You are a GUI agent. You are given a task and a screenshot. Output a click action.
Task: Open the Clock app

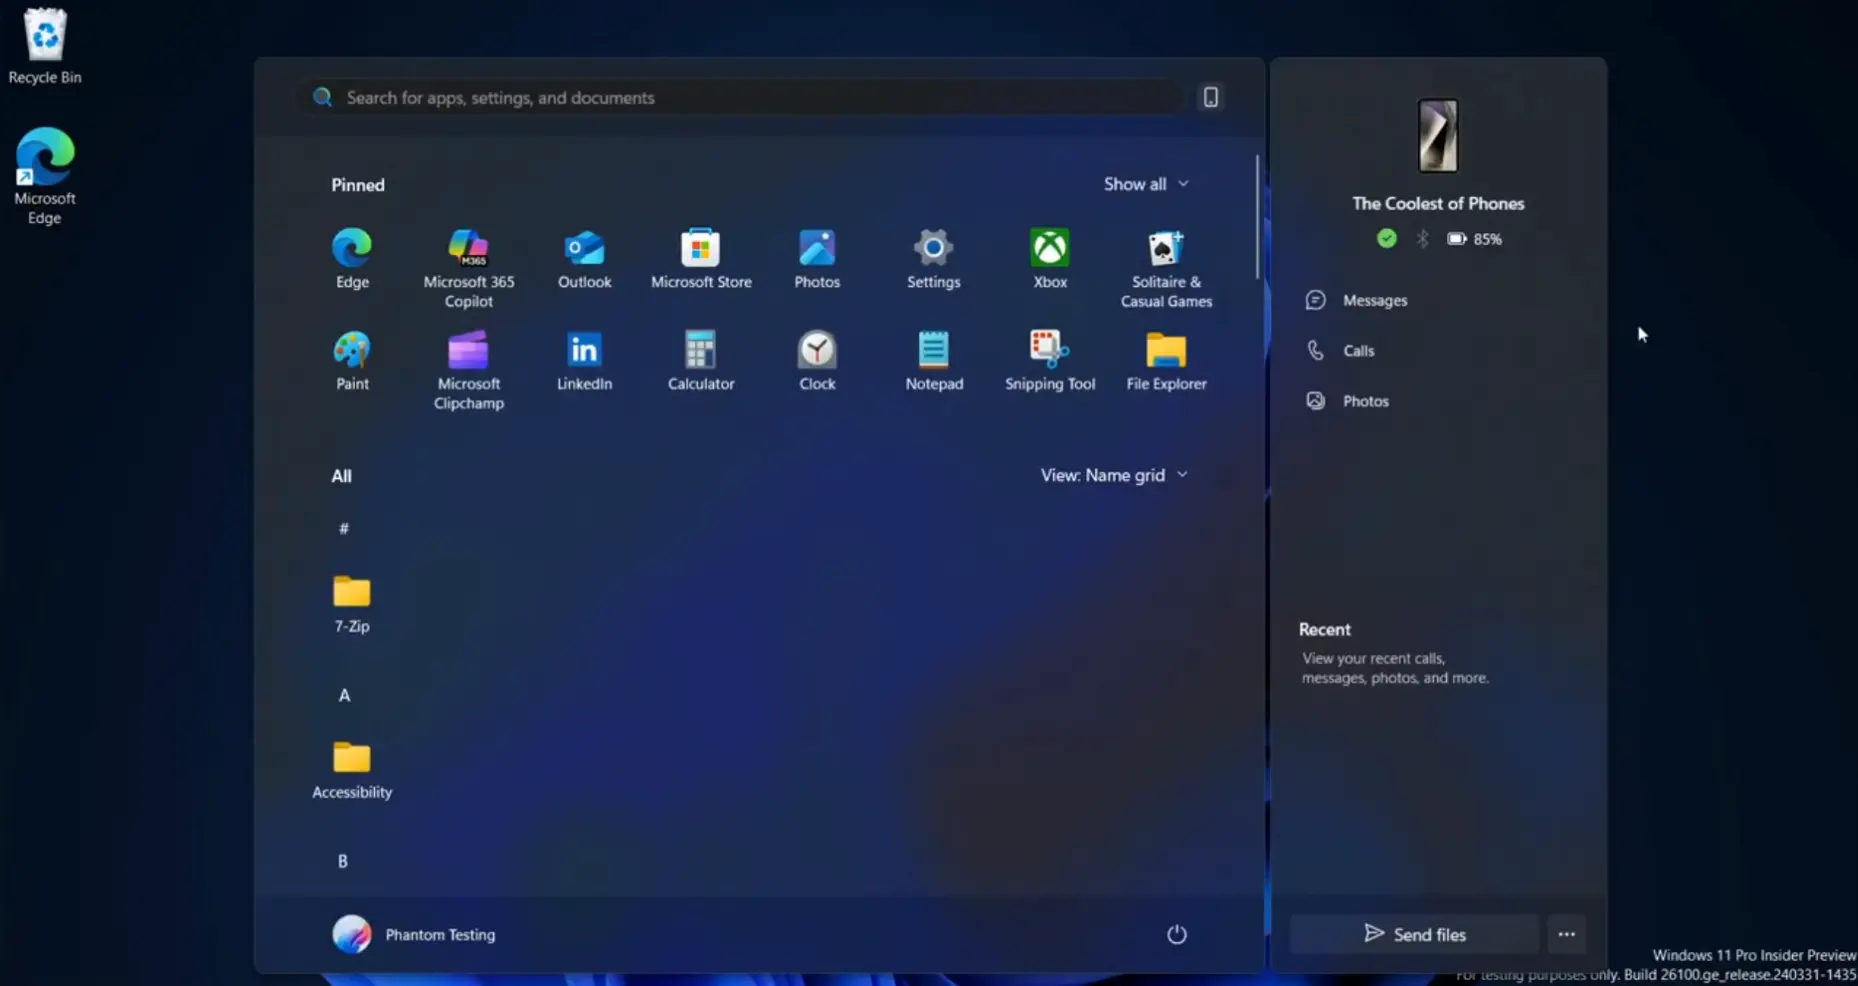click(x=817, y=360)
